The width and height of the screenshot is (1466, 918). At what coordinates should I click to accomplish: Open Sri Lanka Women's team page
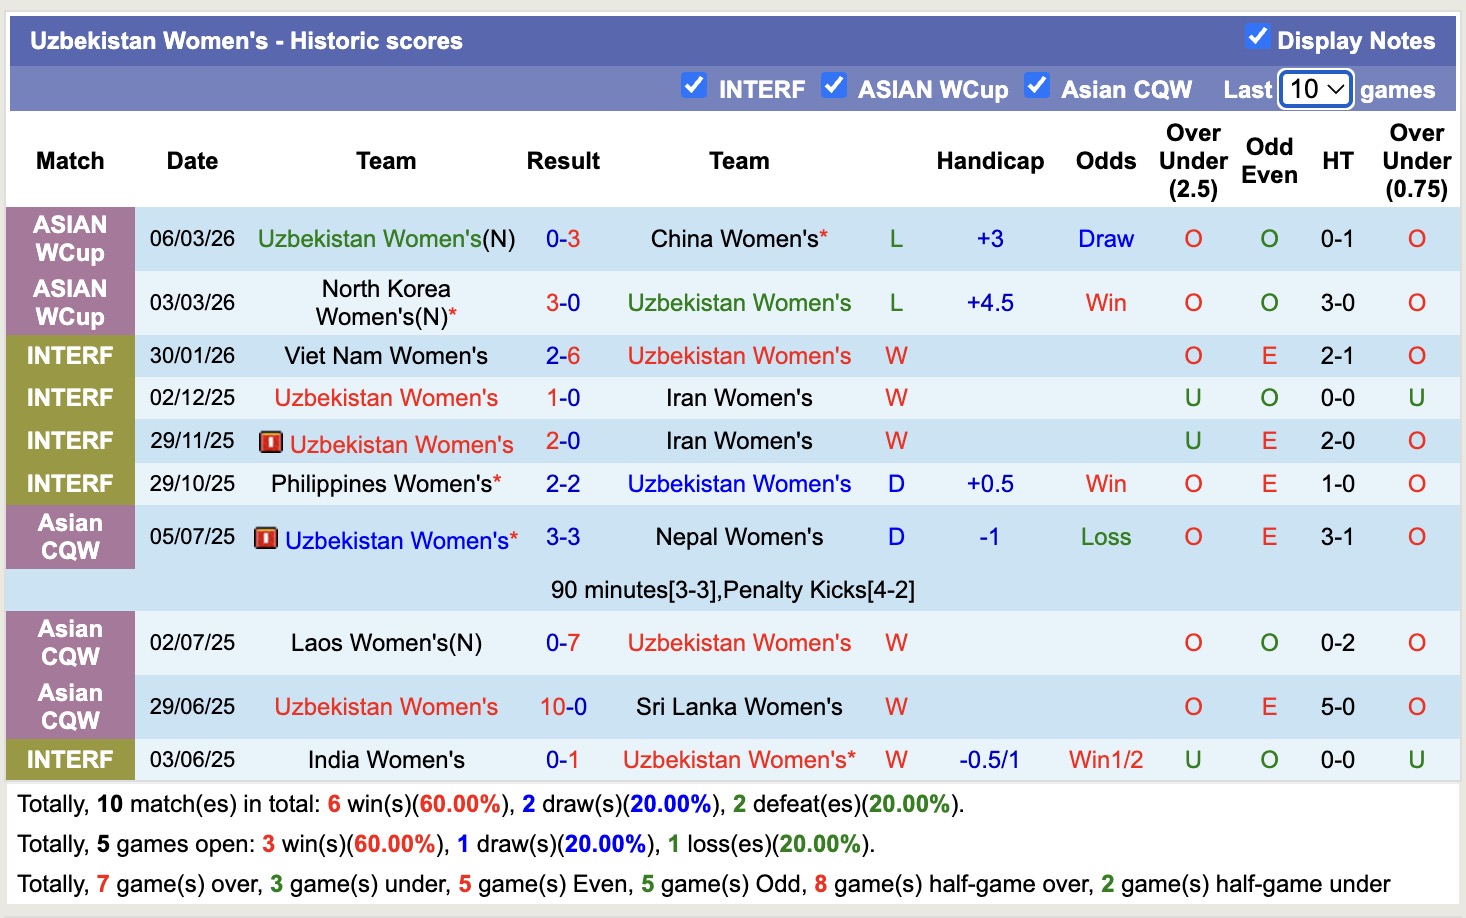pyautogui.click(x=739, y=707)
